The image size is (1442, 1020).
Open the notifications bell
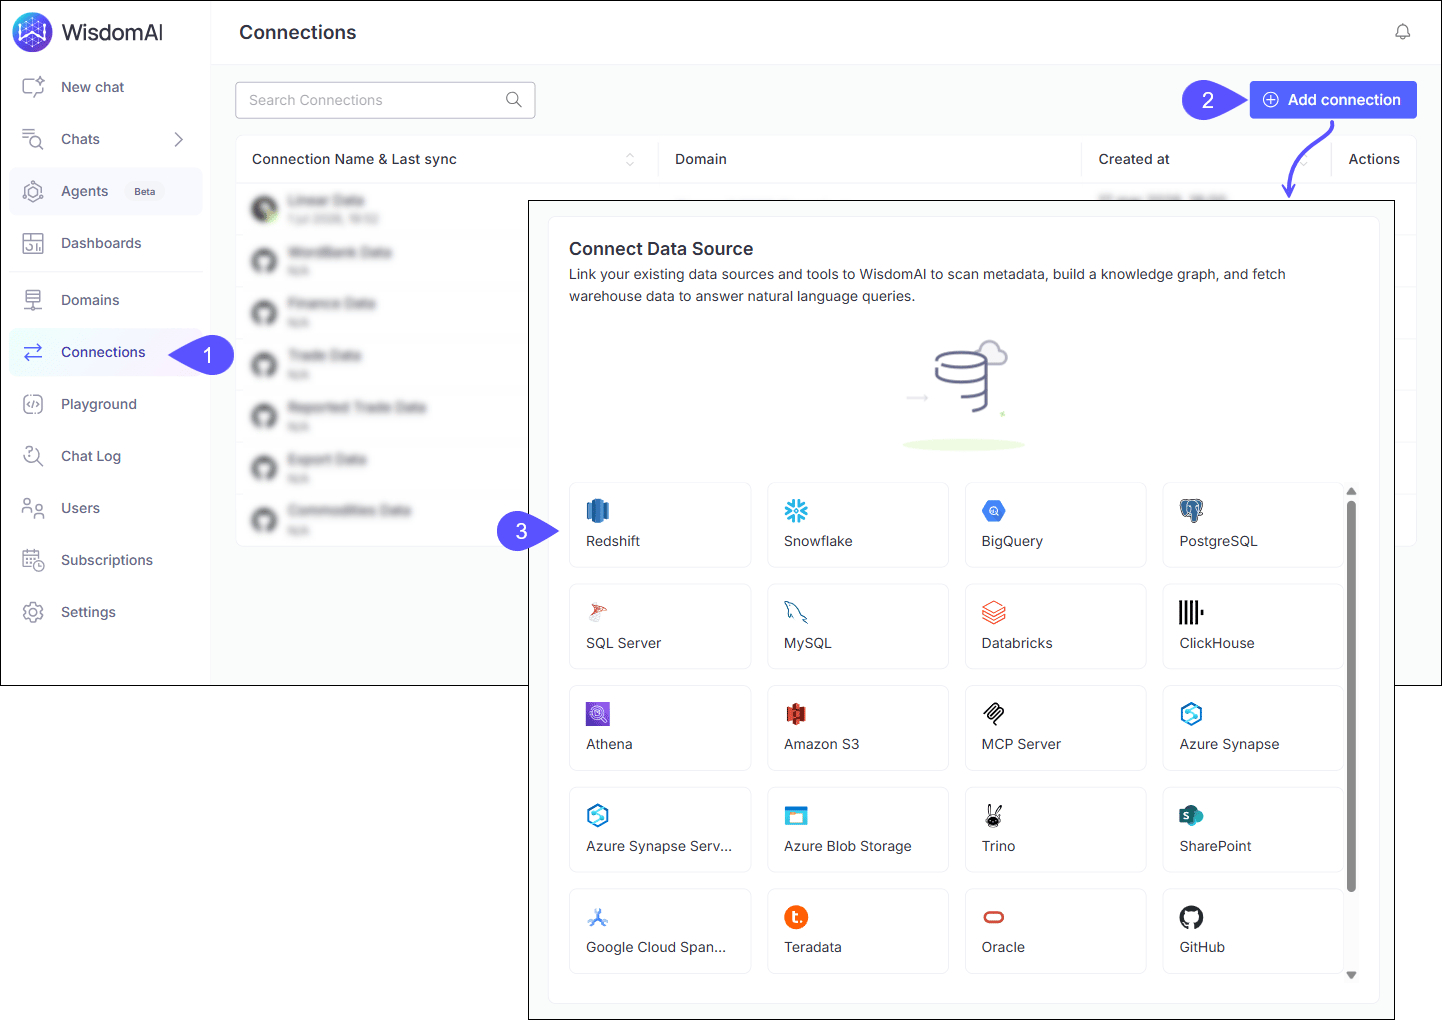coord(1403,32)
